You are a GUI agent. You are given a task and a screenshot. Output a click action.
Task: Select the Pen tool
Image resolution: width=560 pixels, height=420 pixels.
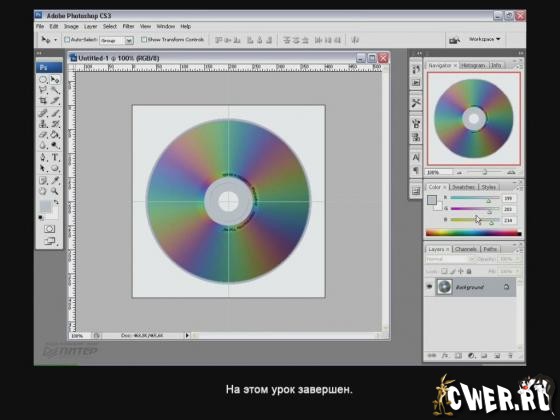[43, 157]
